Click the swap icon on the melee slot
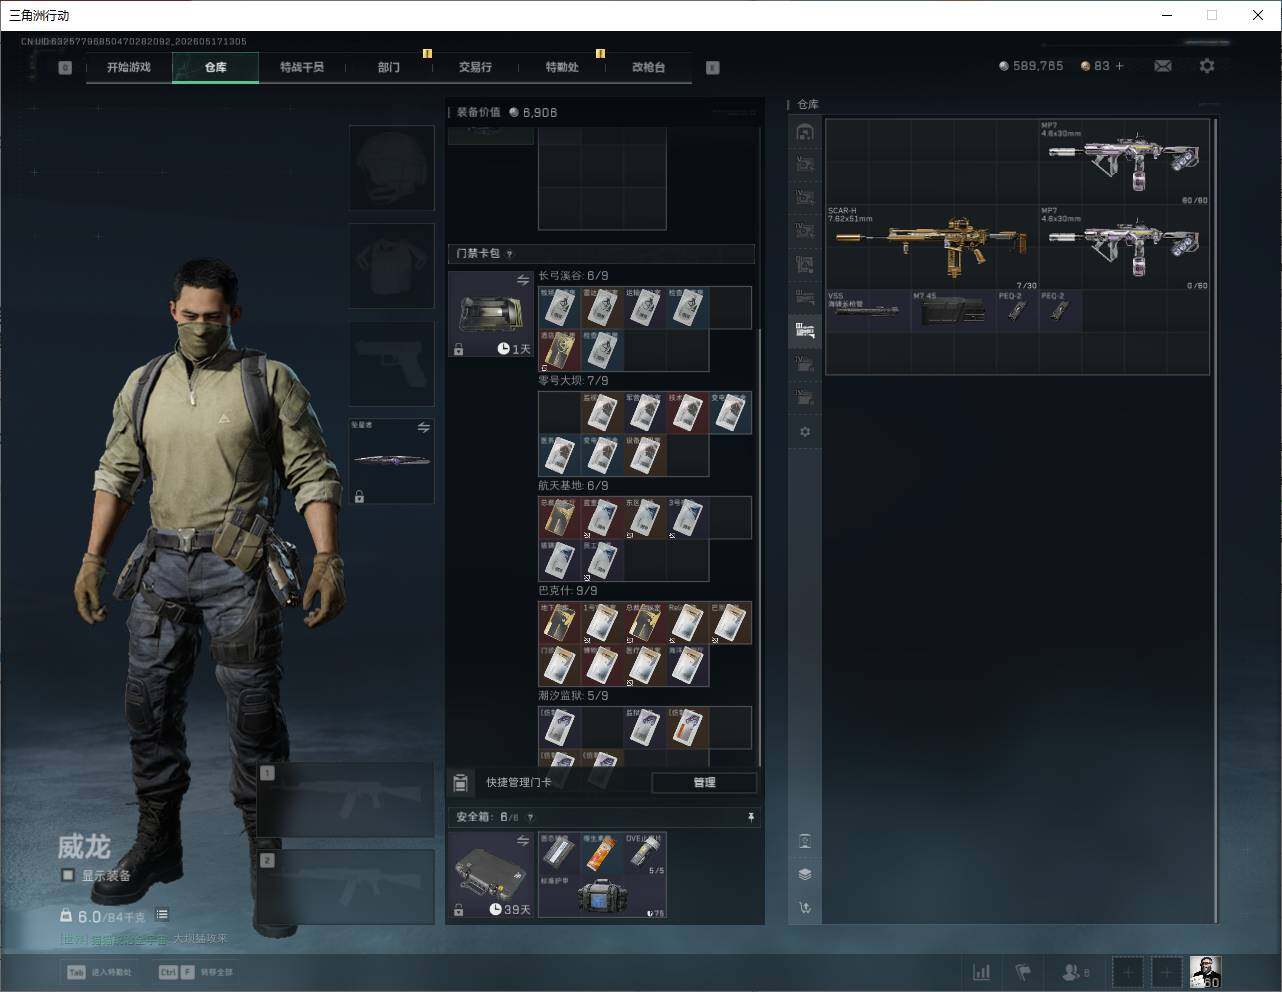 (423, 428)
